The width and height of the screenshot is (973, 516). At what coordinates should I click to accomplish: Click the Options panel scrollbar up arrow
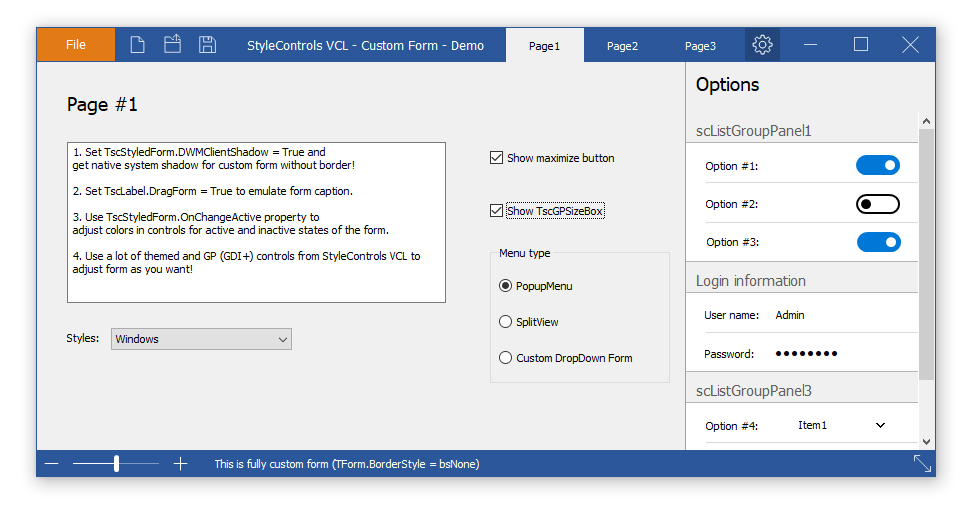(926, 121)
